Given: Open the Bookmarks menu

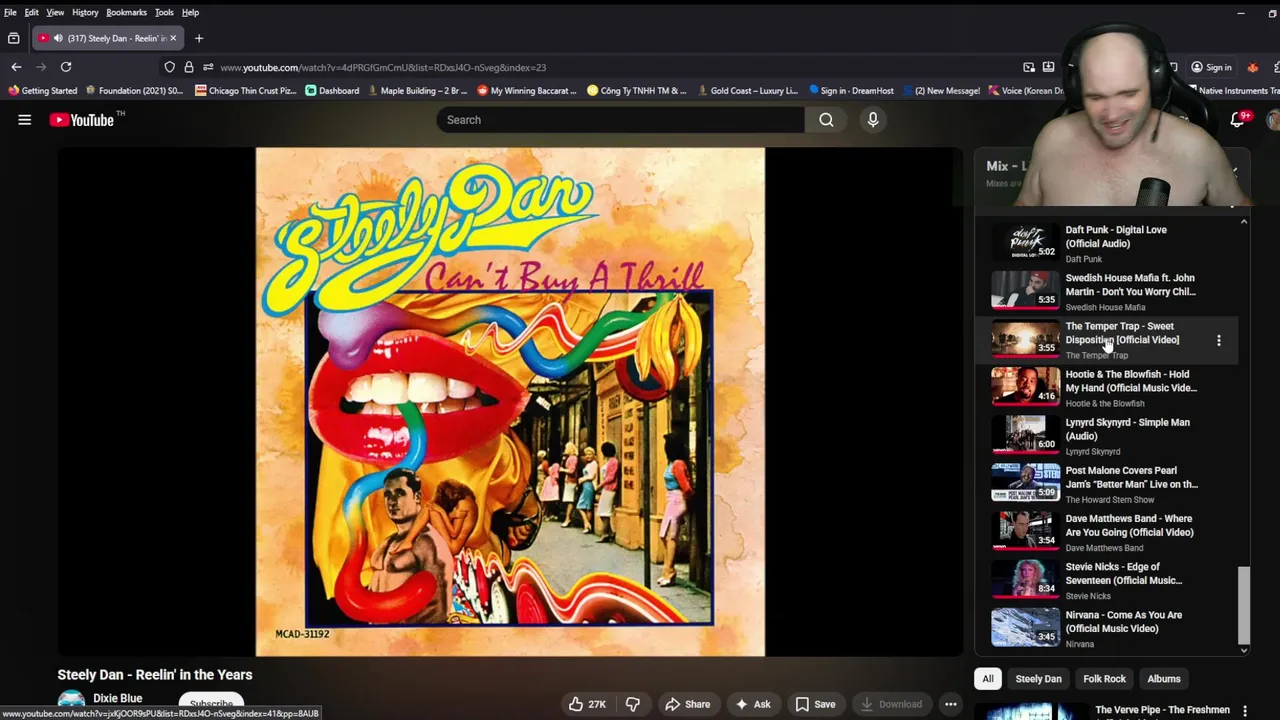Looking at the screenshot, I should tap(127, 12).
